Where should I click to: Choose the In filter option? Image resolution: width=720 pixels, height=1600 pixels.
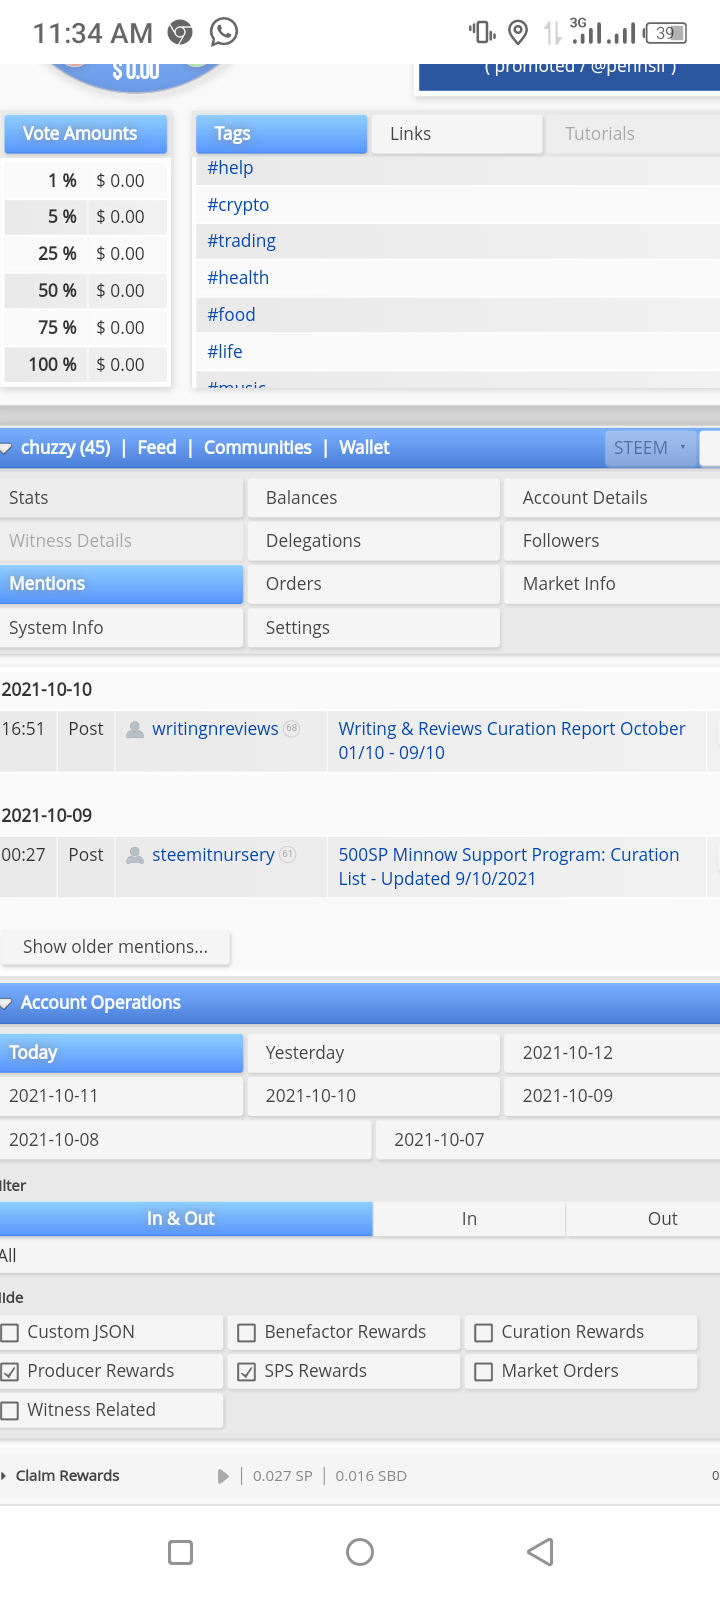(x=469, y=1219)
